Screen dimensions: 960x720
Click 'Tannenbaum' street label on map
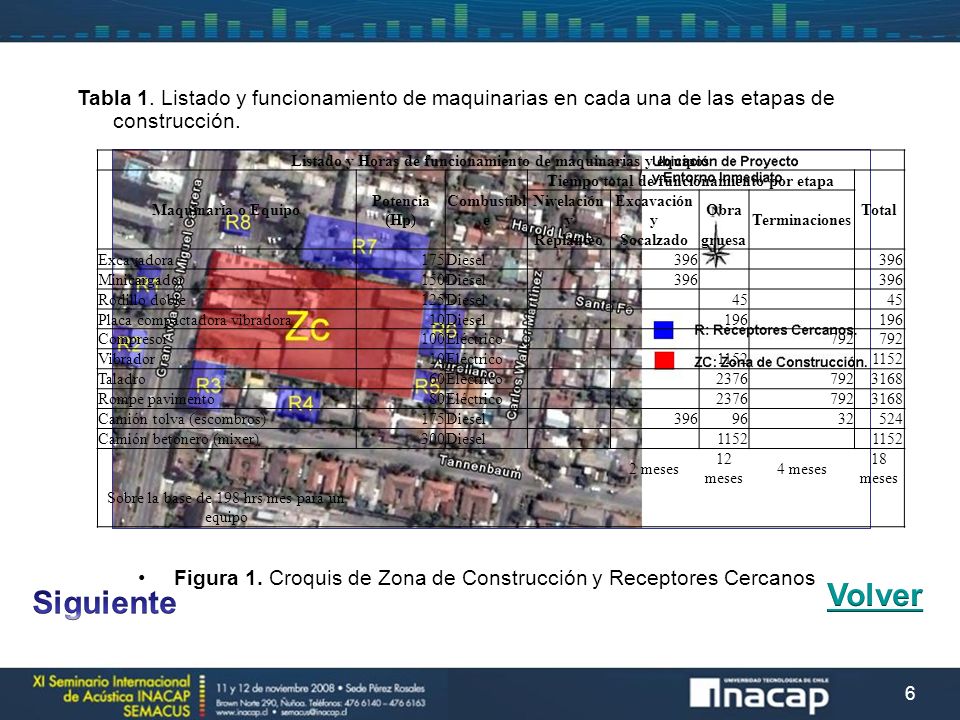coord(480,467)
